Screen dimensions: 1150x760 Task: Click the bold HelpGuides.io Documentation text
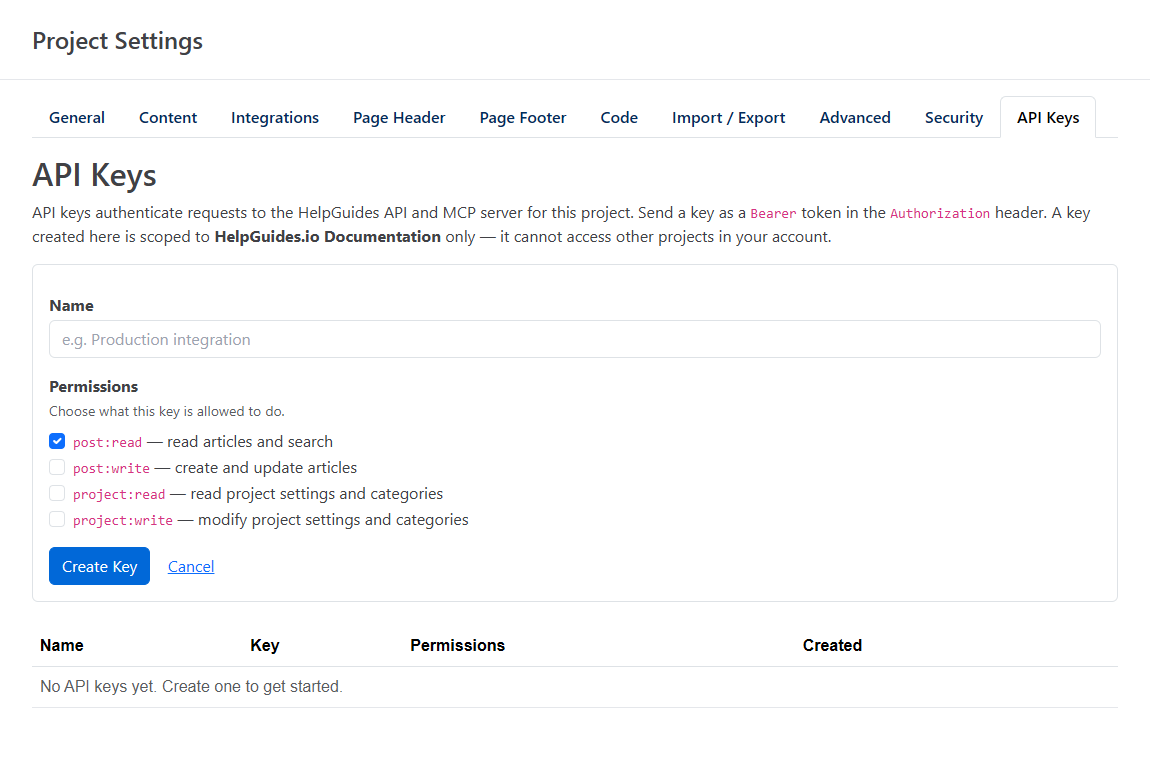point(328,237)
